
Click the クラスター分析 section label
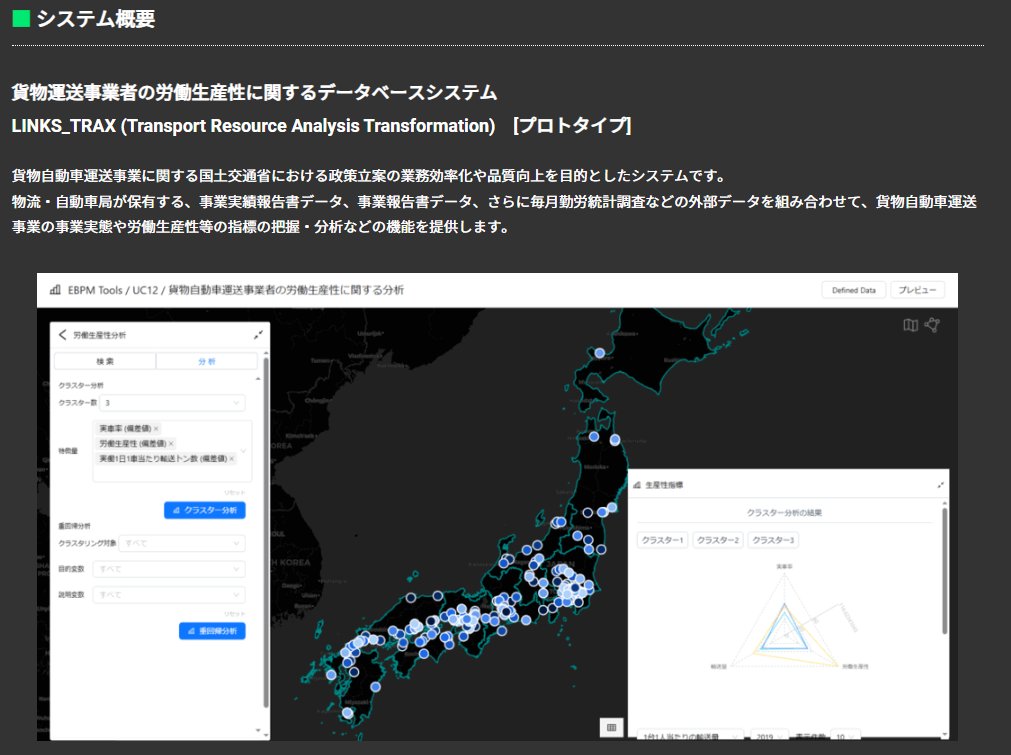(81, 386)
